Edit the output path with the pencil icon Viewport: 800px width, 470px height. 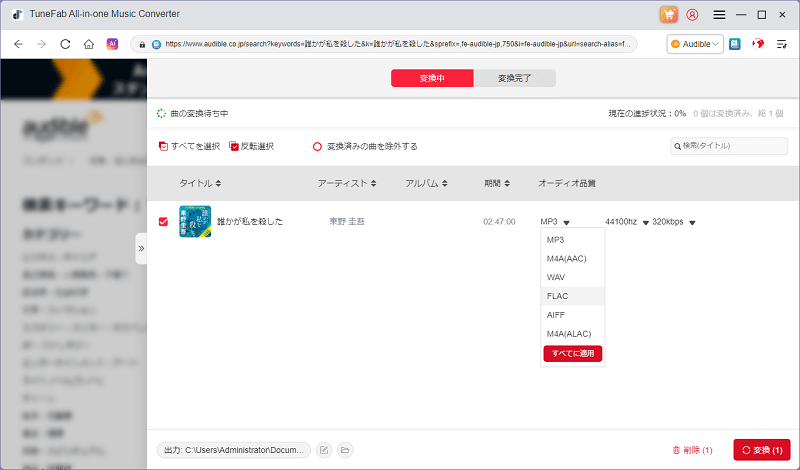[324, 451]
